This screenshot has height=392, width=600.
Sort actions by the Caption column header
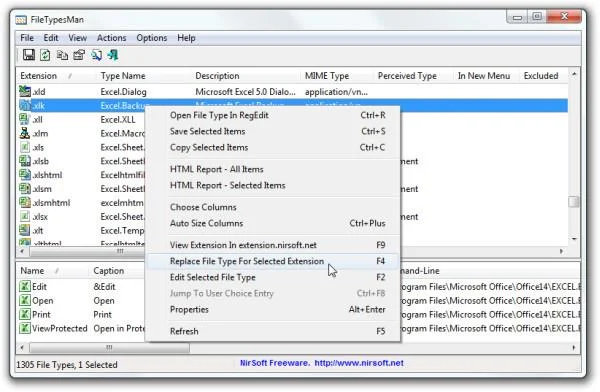coord(118,271)
